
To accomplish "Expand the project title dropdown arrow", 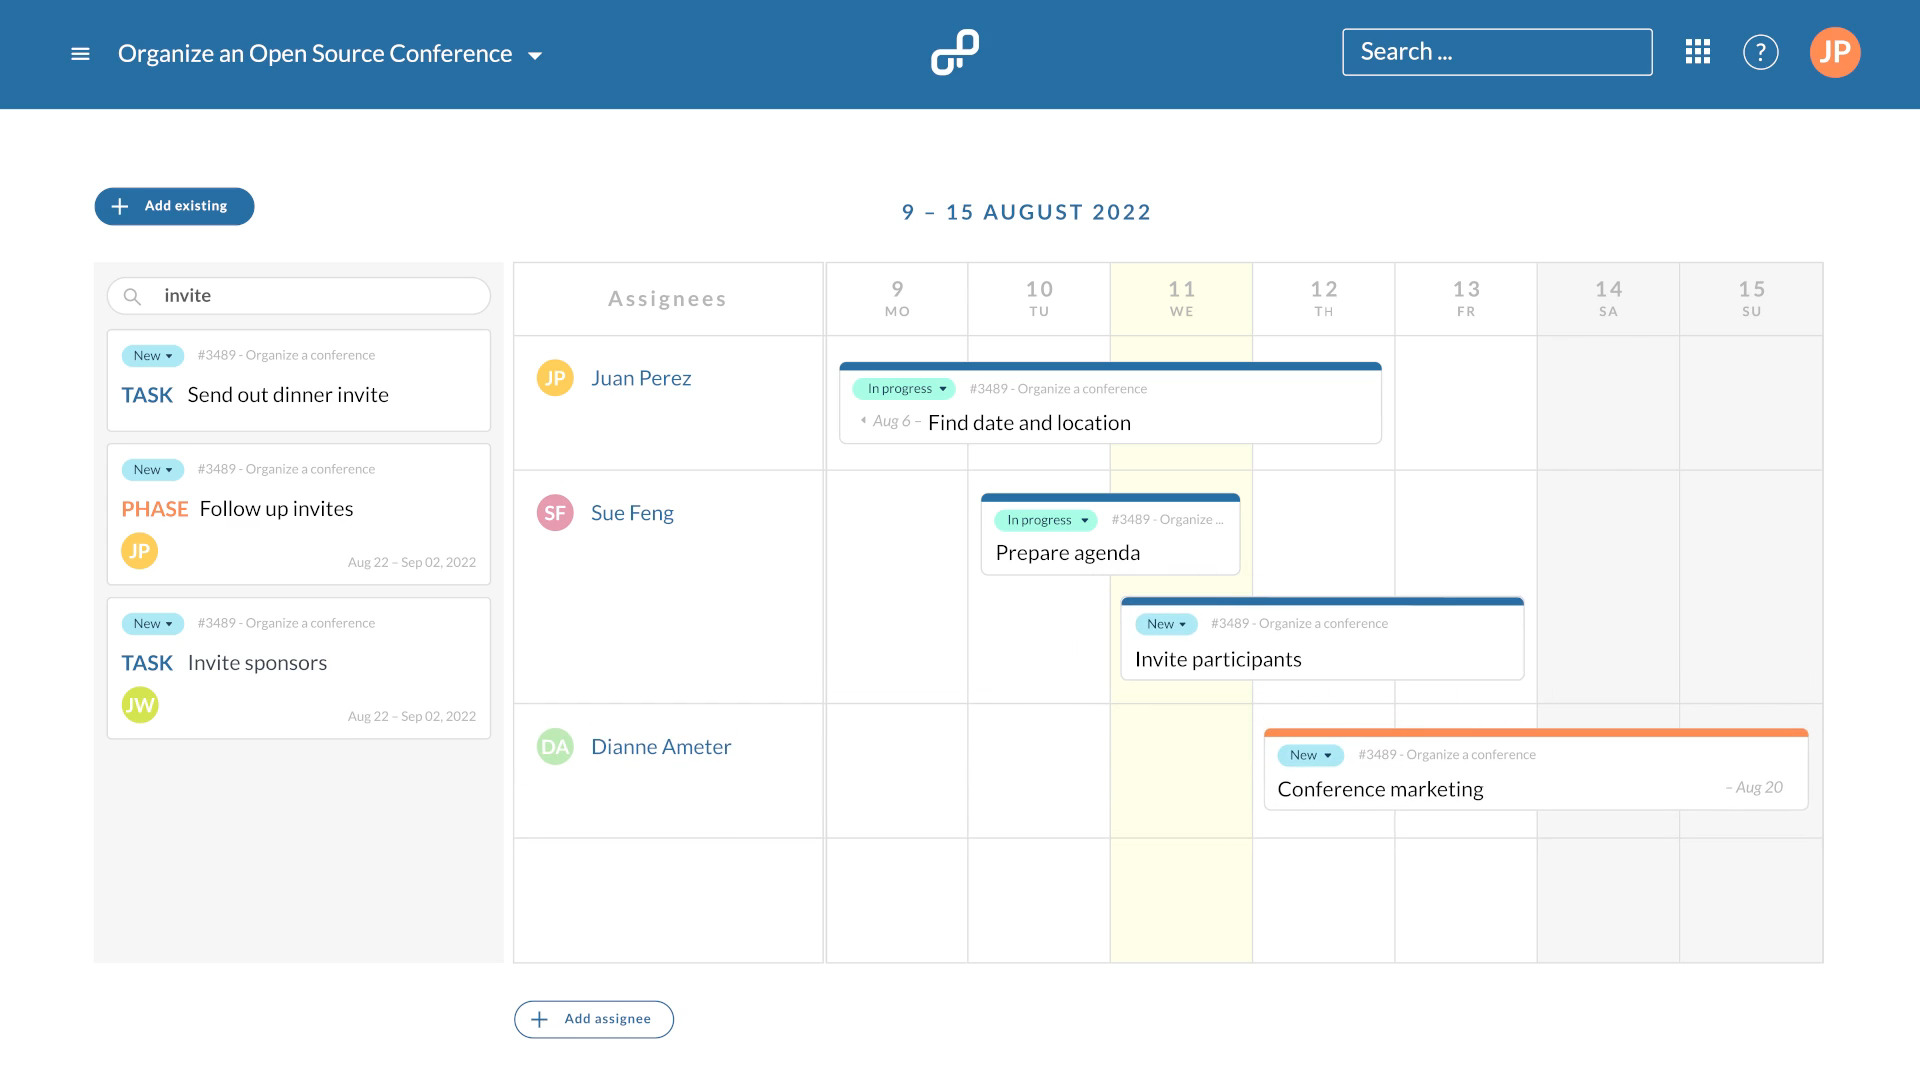I will 534,54.
